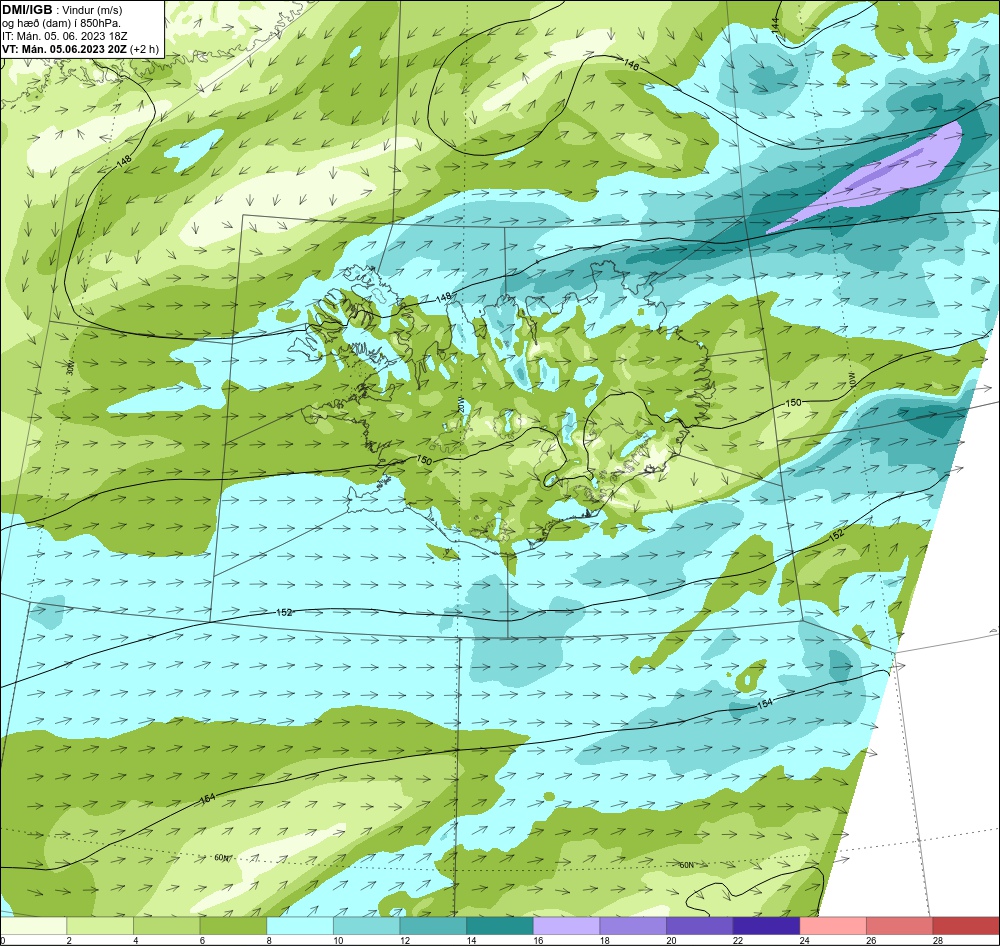Select the legend tick label "8"
1000x946 pixels.
click(269, 940)
